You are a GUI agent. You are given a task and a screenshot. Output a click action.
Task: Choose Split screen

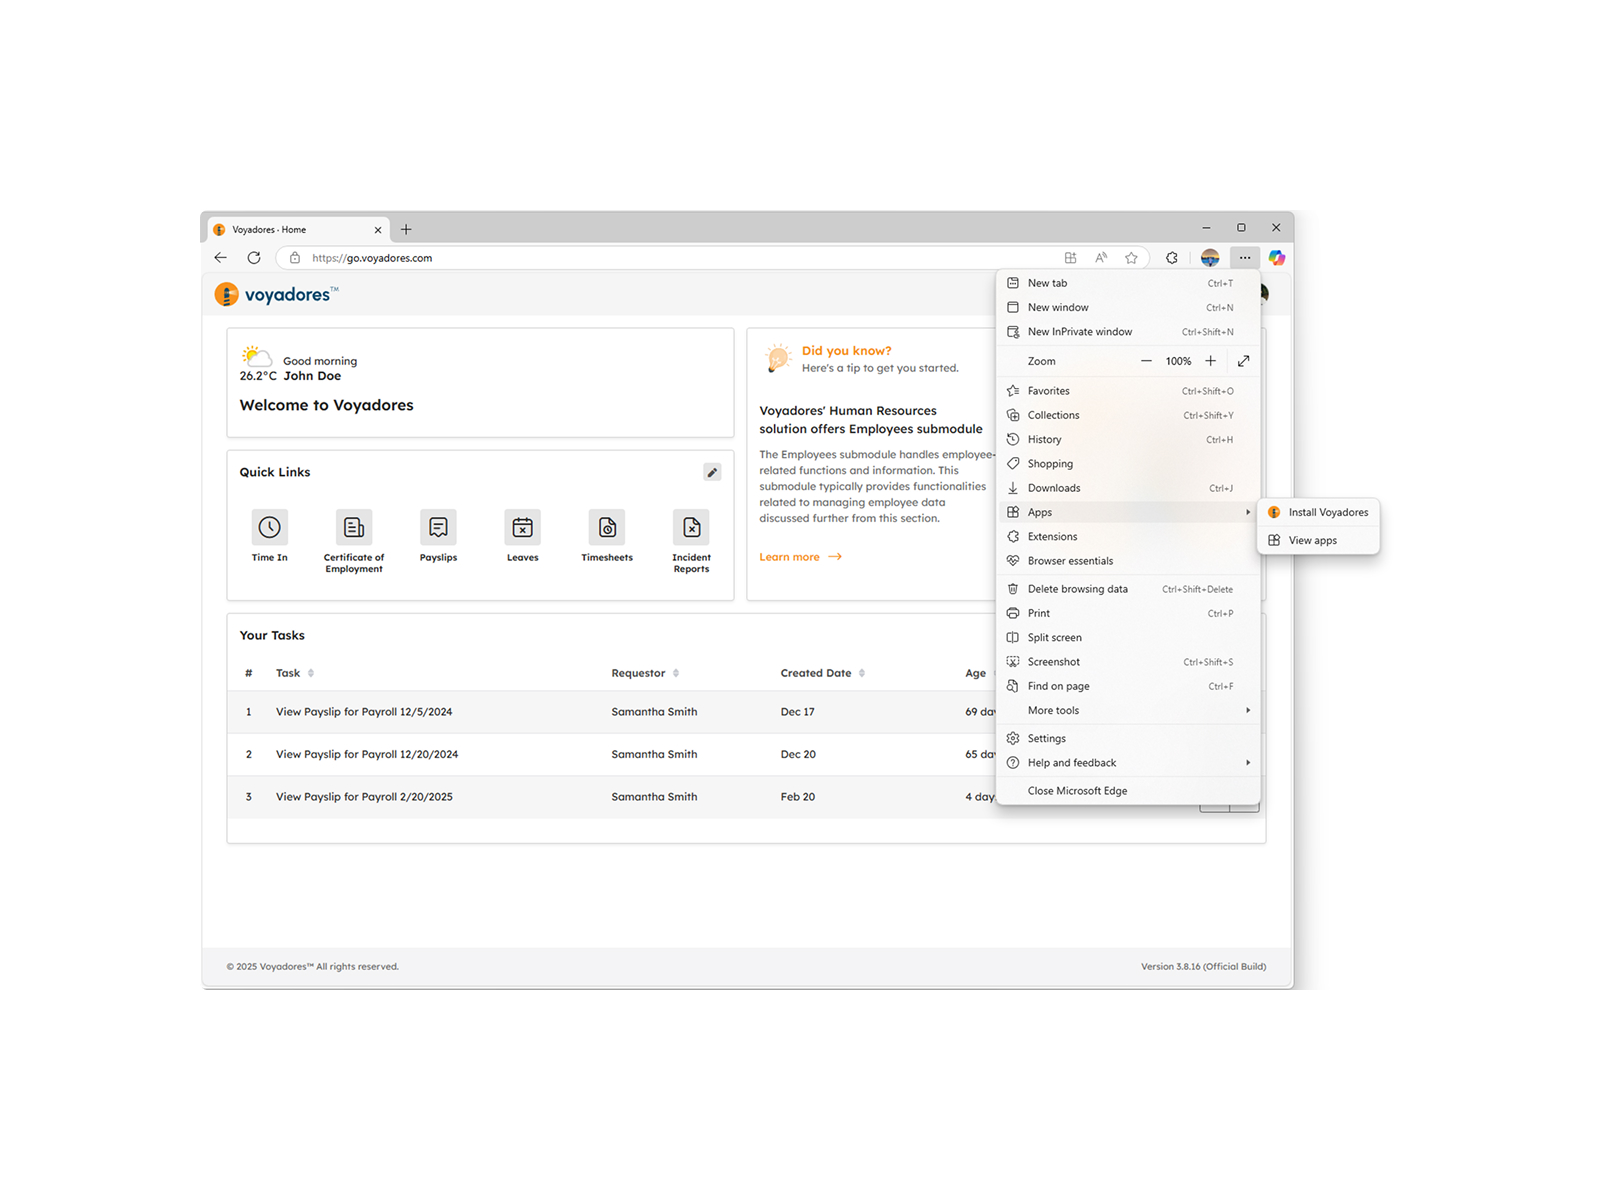[1128, 638]
